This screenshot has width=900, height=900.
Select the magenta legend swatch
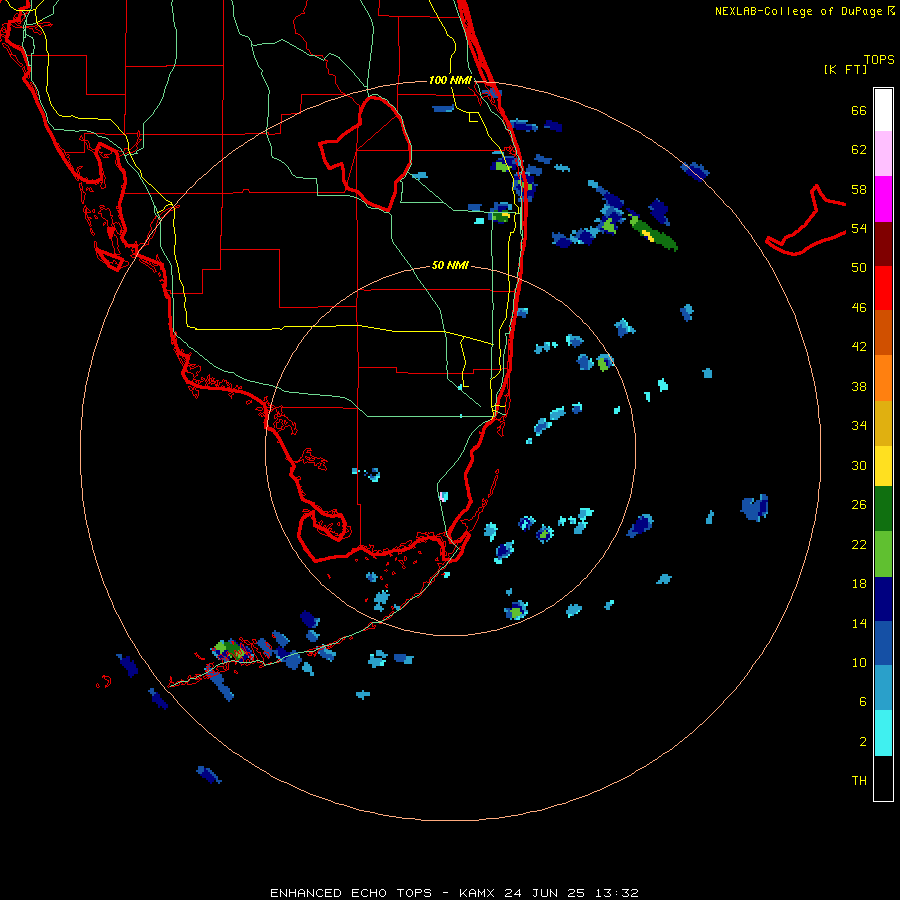click(883, 199)
